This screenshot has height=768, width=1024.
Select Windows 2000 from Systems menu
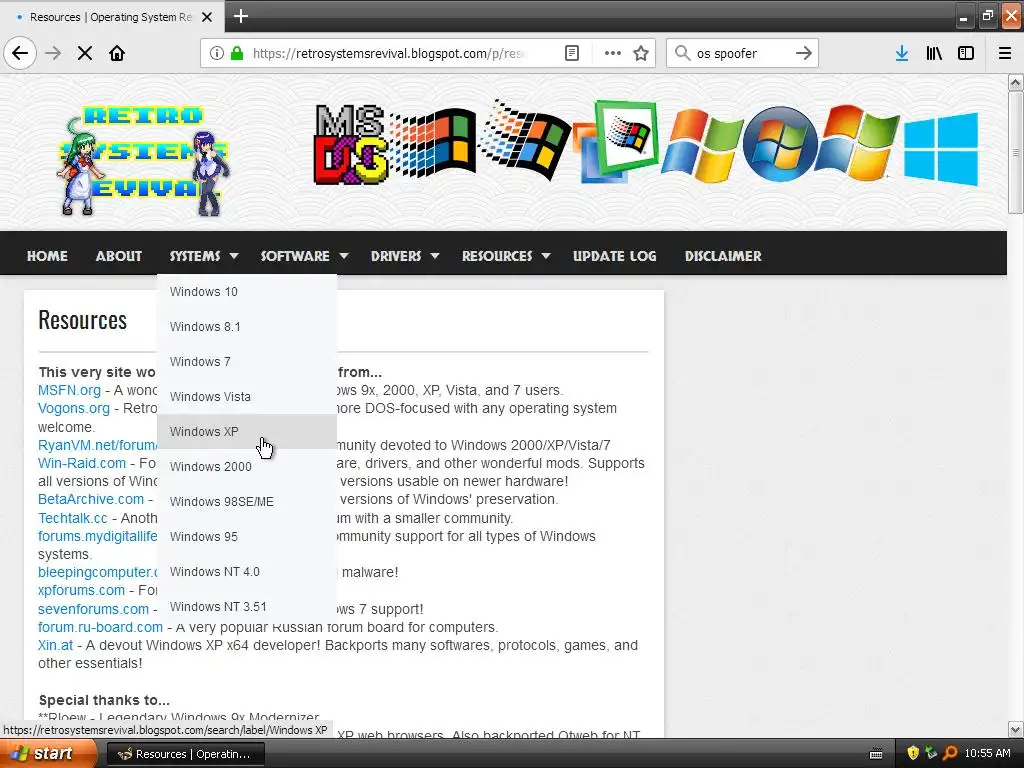point(247,467)
